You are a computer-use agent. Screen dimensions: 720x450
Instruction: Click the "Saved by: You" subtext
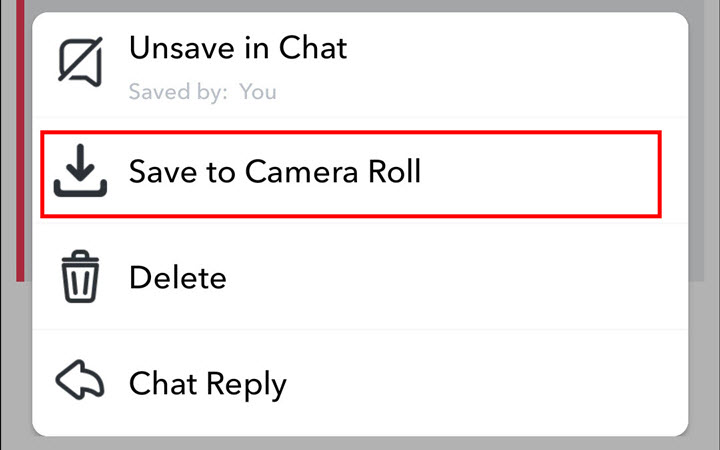pyautogui.click(x=202, y=92)
